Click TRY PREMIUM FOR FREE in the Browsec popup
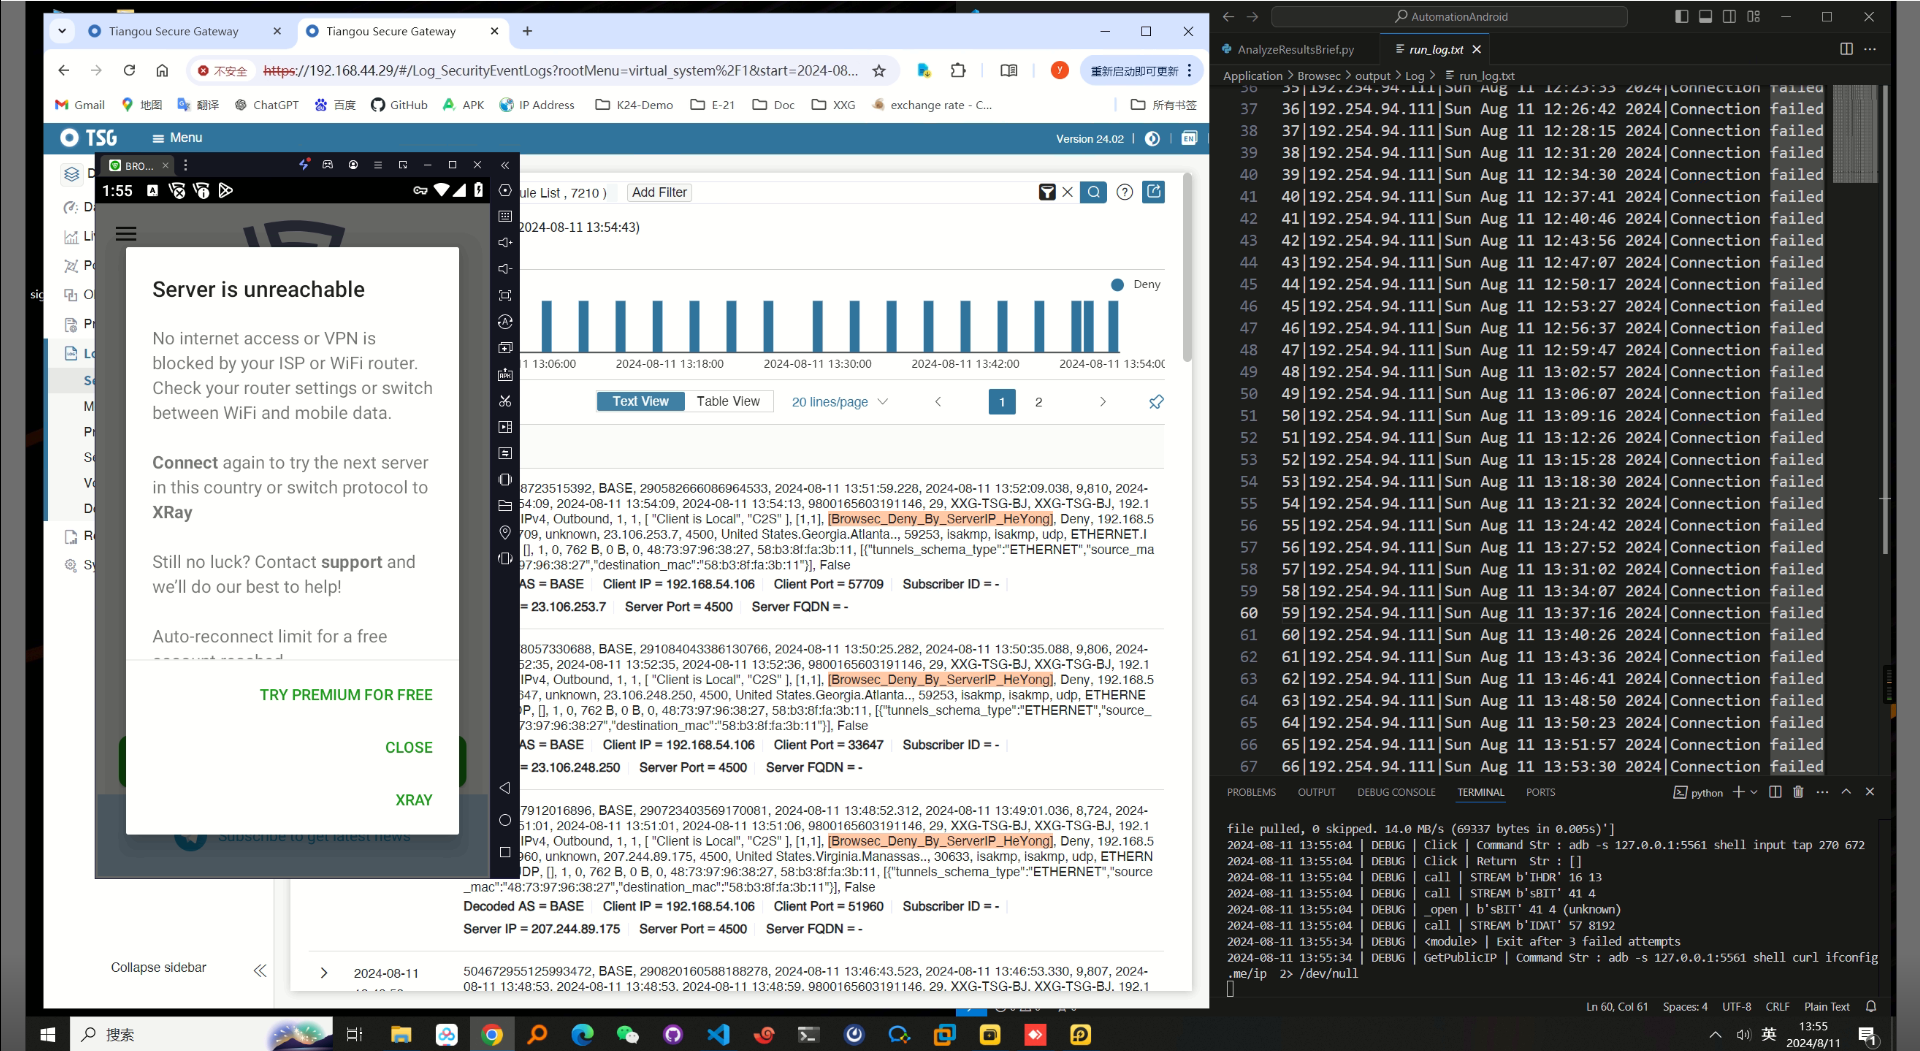 point(346,694)
